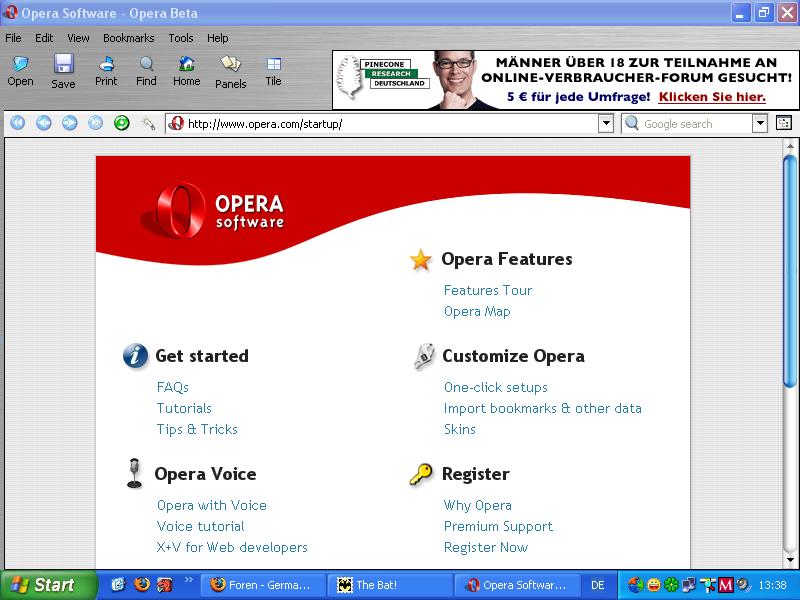Click the Fast Forward navigation button
The height and width of the screenshot is (600, 800).
95,123
